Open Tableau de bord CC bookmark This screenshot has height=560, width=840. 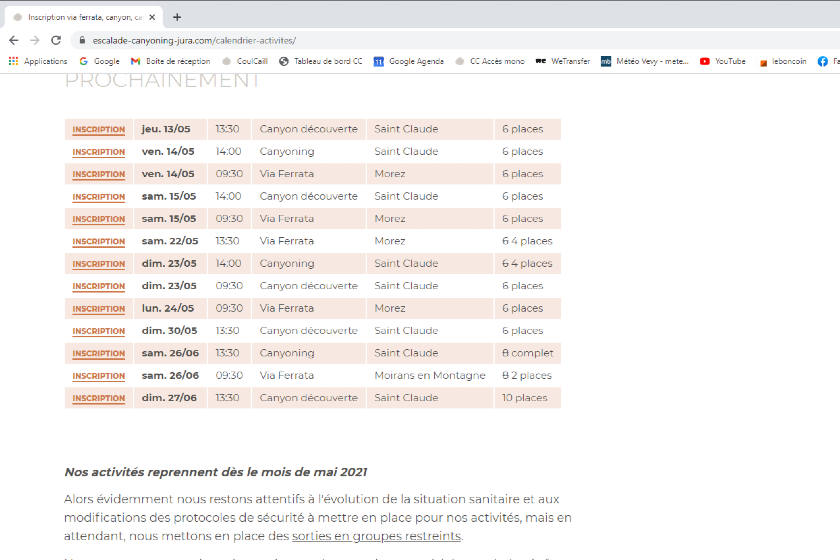pos(320,61)
